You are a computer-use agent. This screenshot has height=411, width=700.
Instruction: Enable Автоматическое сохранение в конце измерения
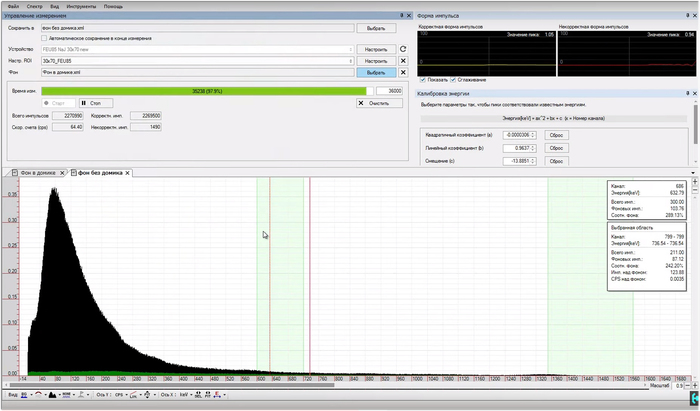[43, 36]
